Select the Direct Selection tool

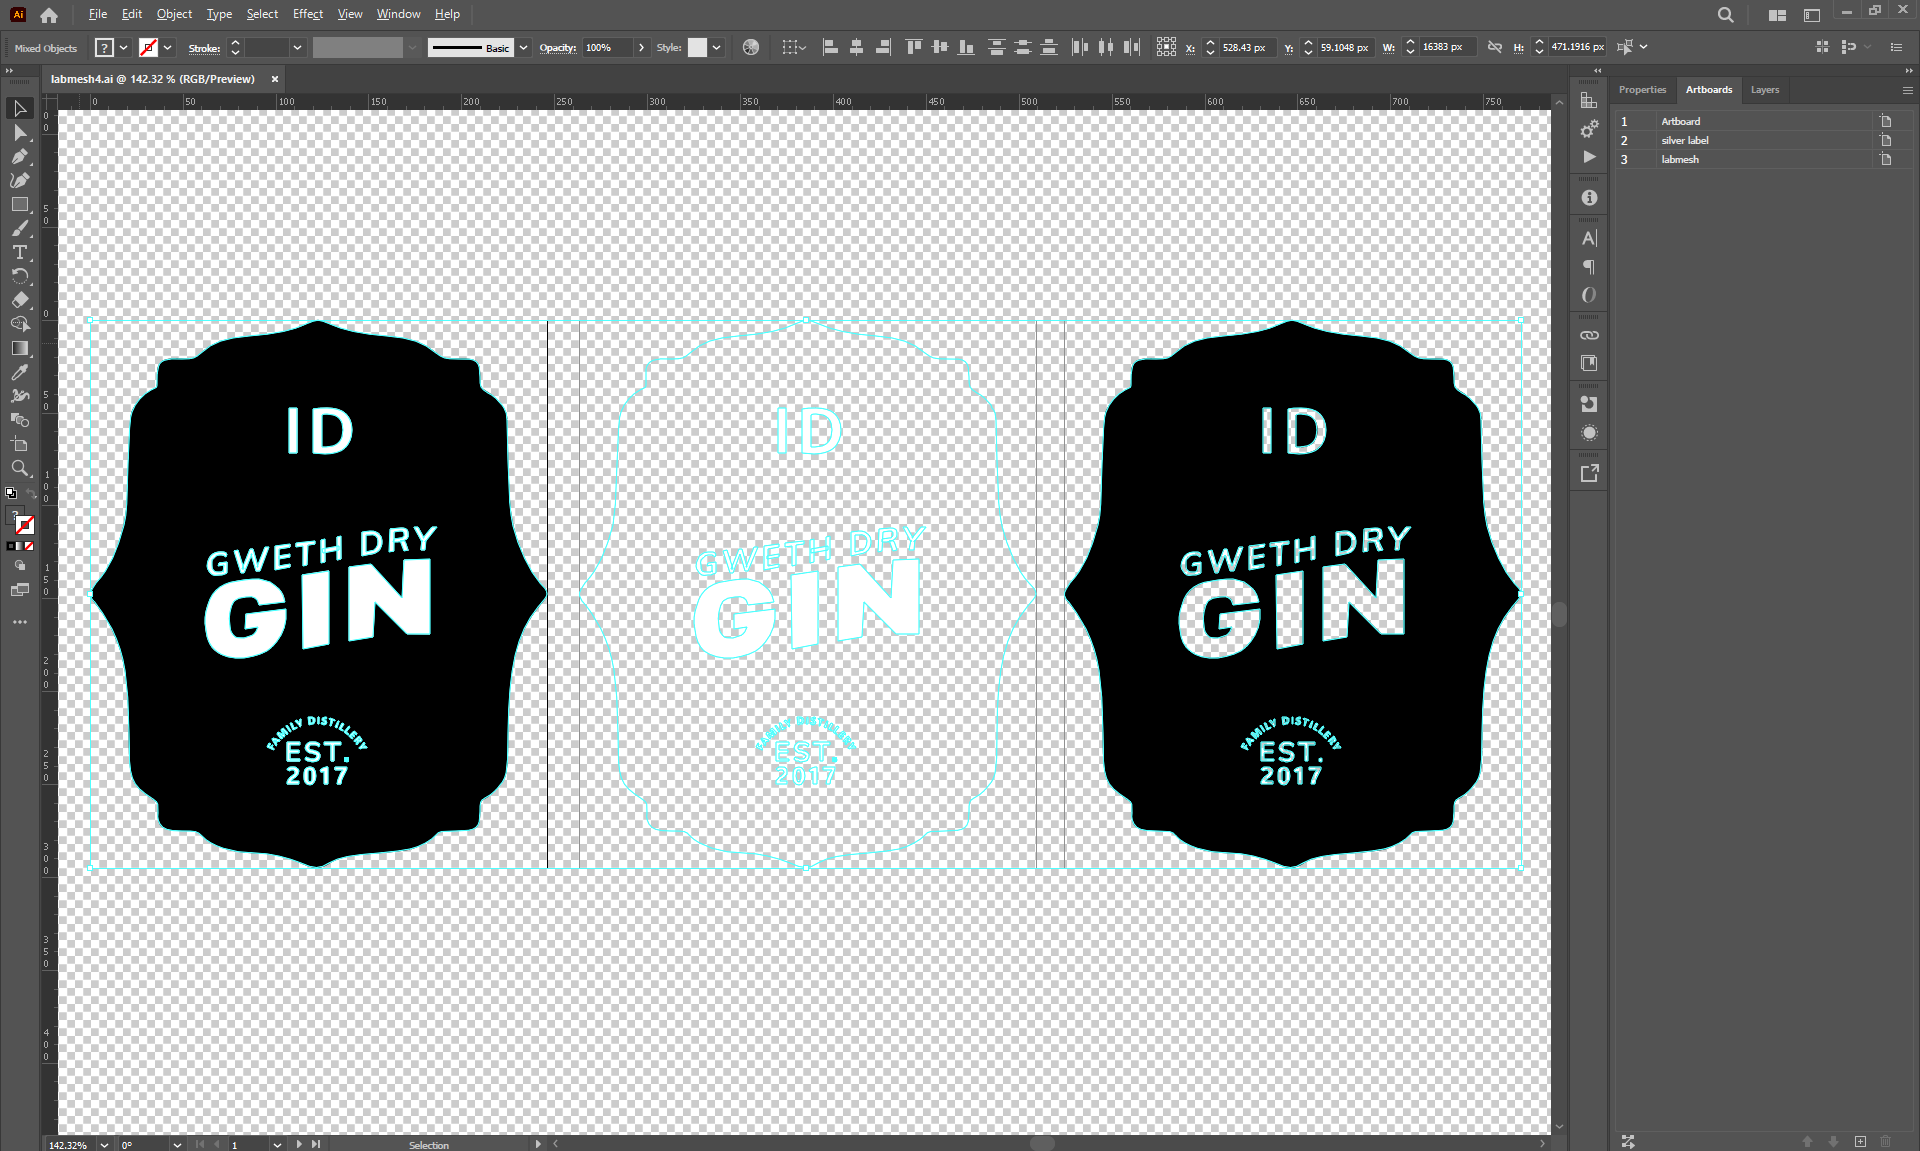coord(19,132)
